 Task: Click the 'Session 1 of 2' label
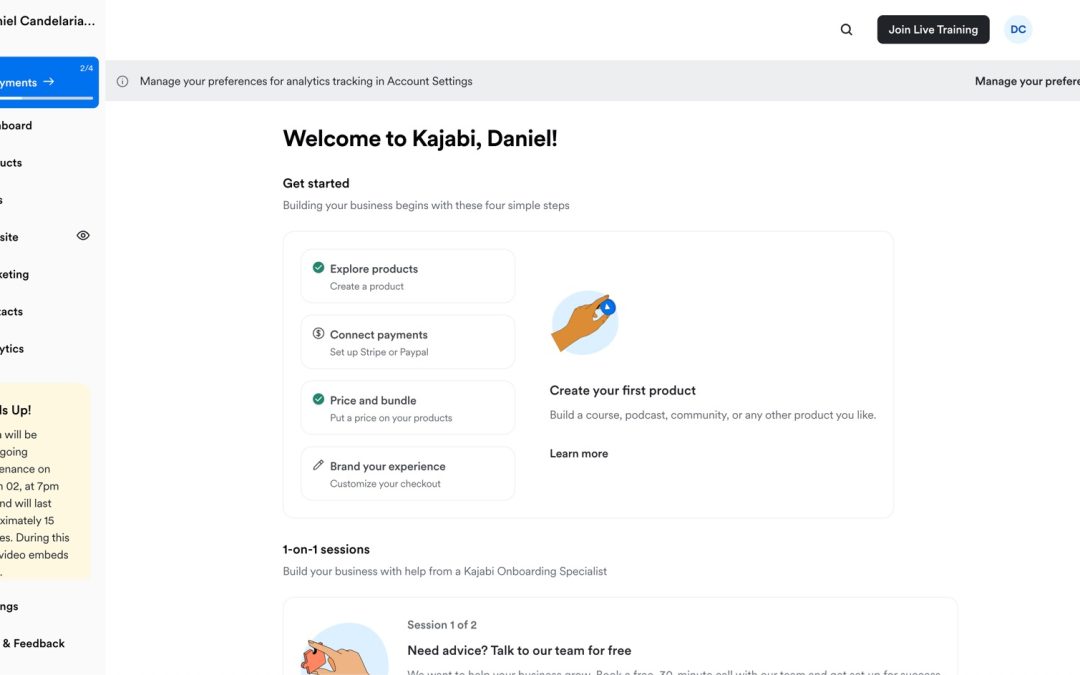click(x=442, y=625)
